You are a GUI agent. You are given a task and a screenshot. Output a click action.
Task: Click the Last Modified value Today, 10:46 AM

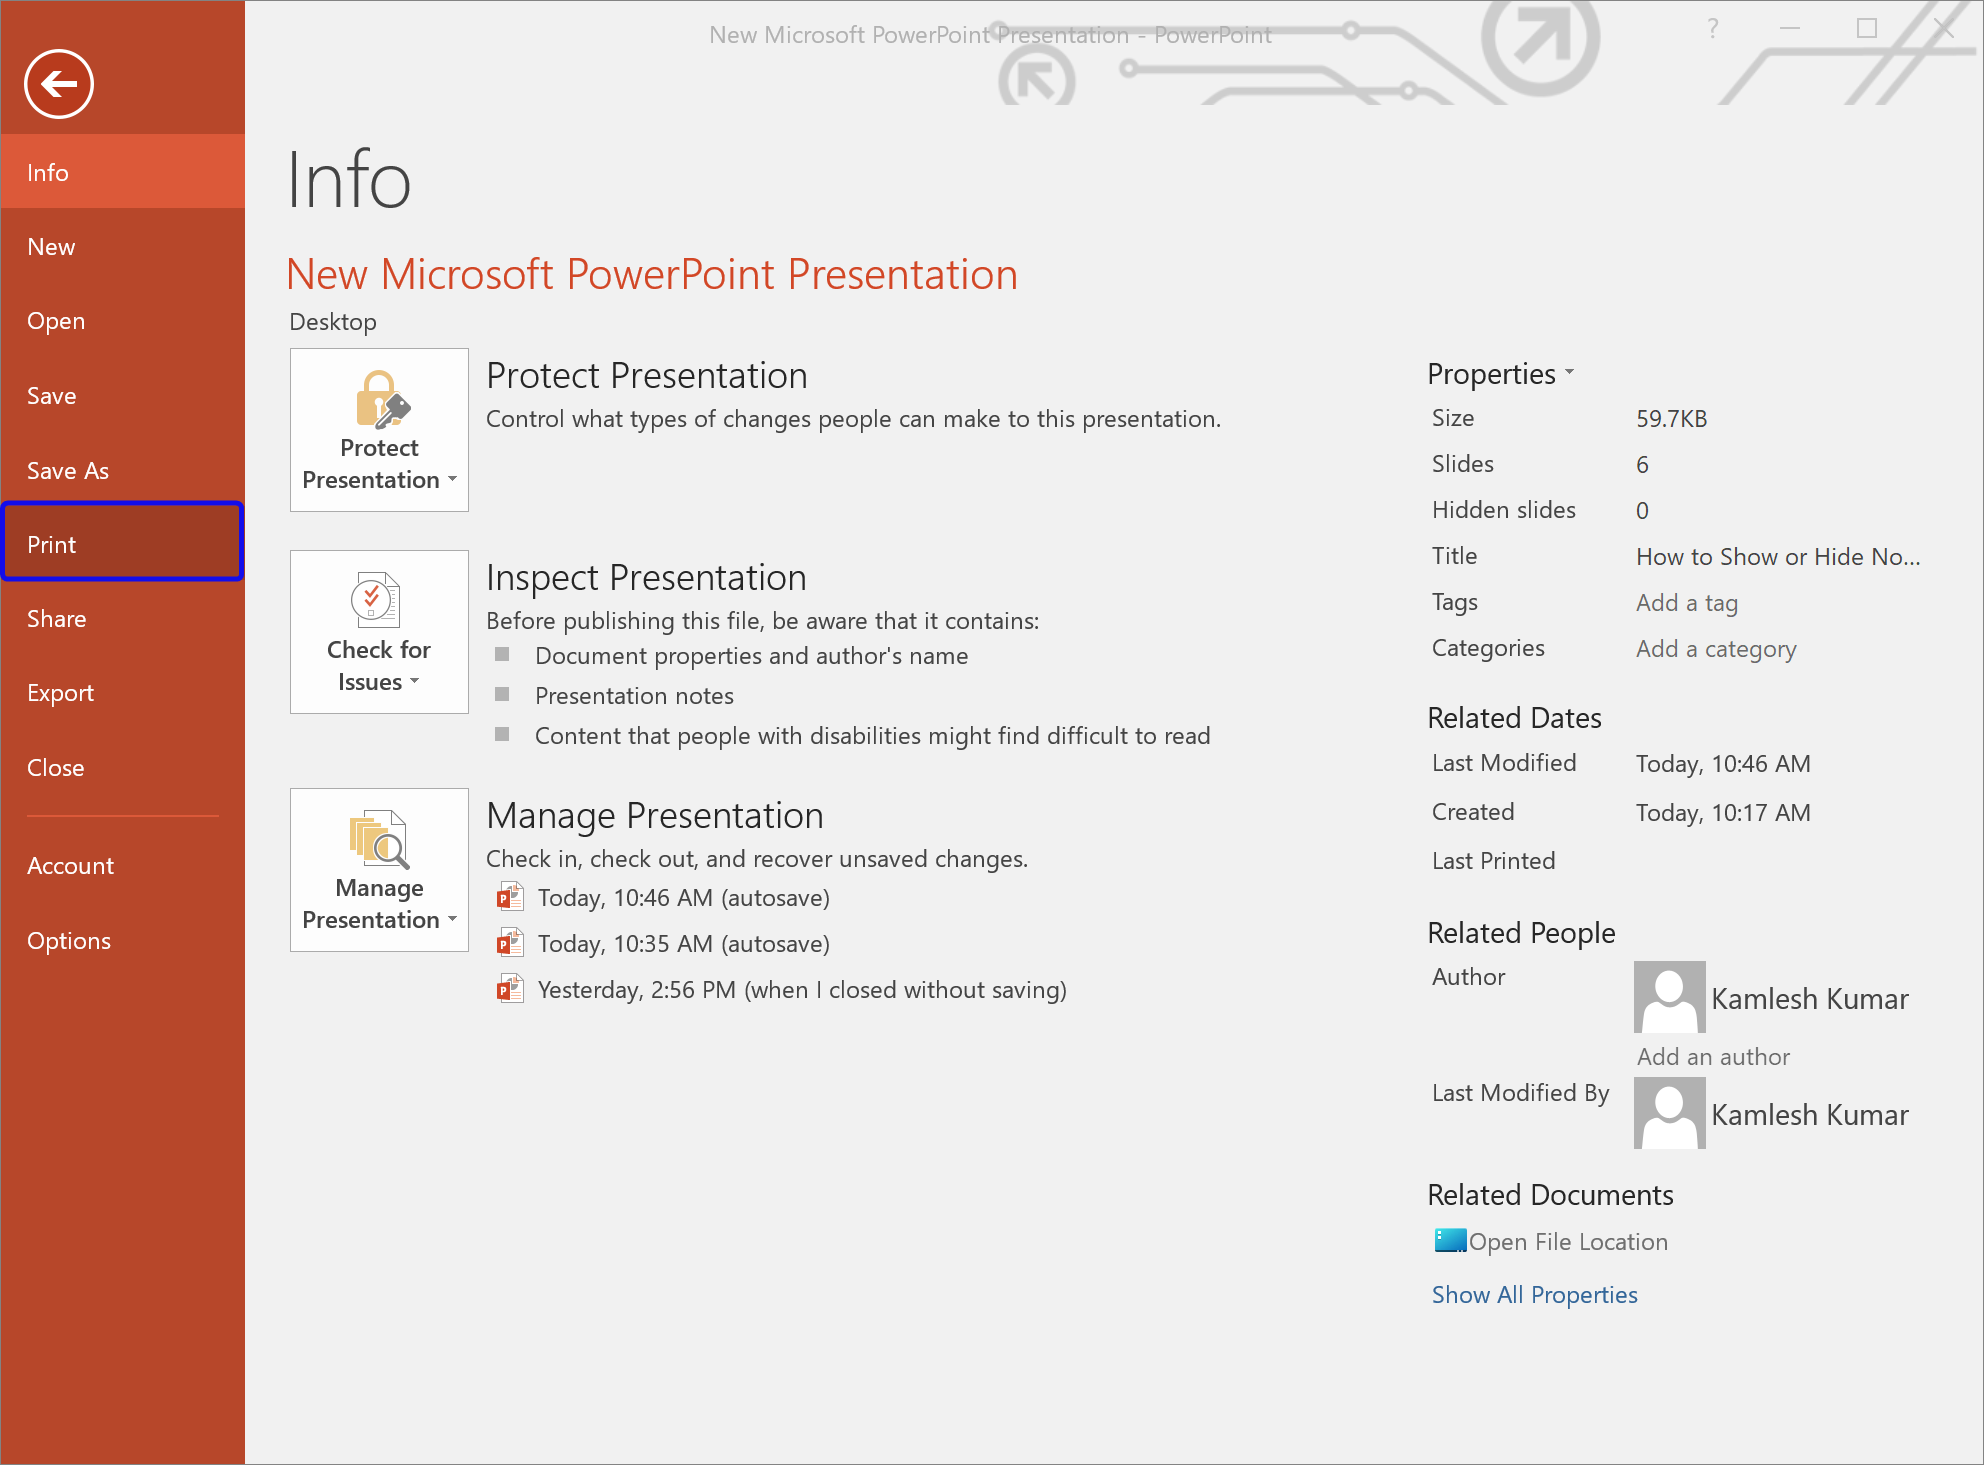pyautogui.click(x=1723, y=764)
